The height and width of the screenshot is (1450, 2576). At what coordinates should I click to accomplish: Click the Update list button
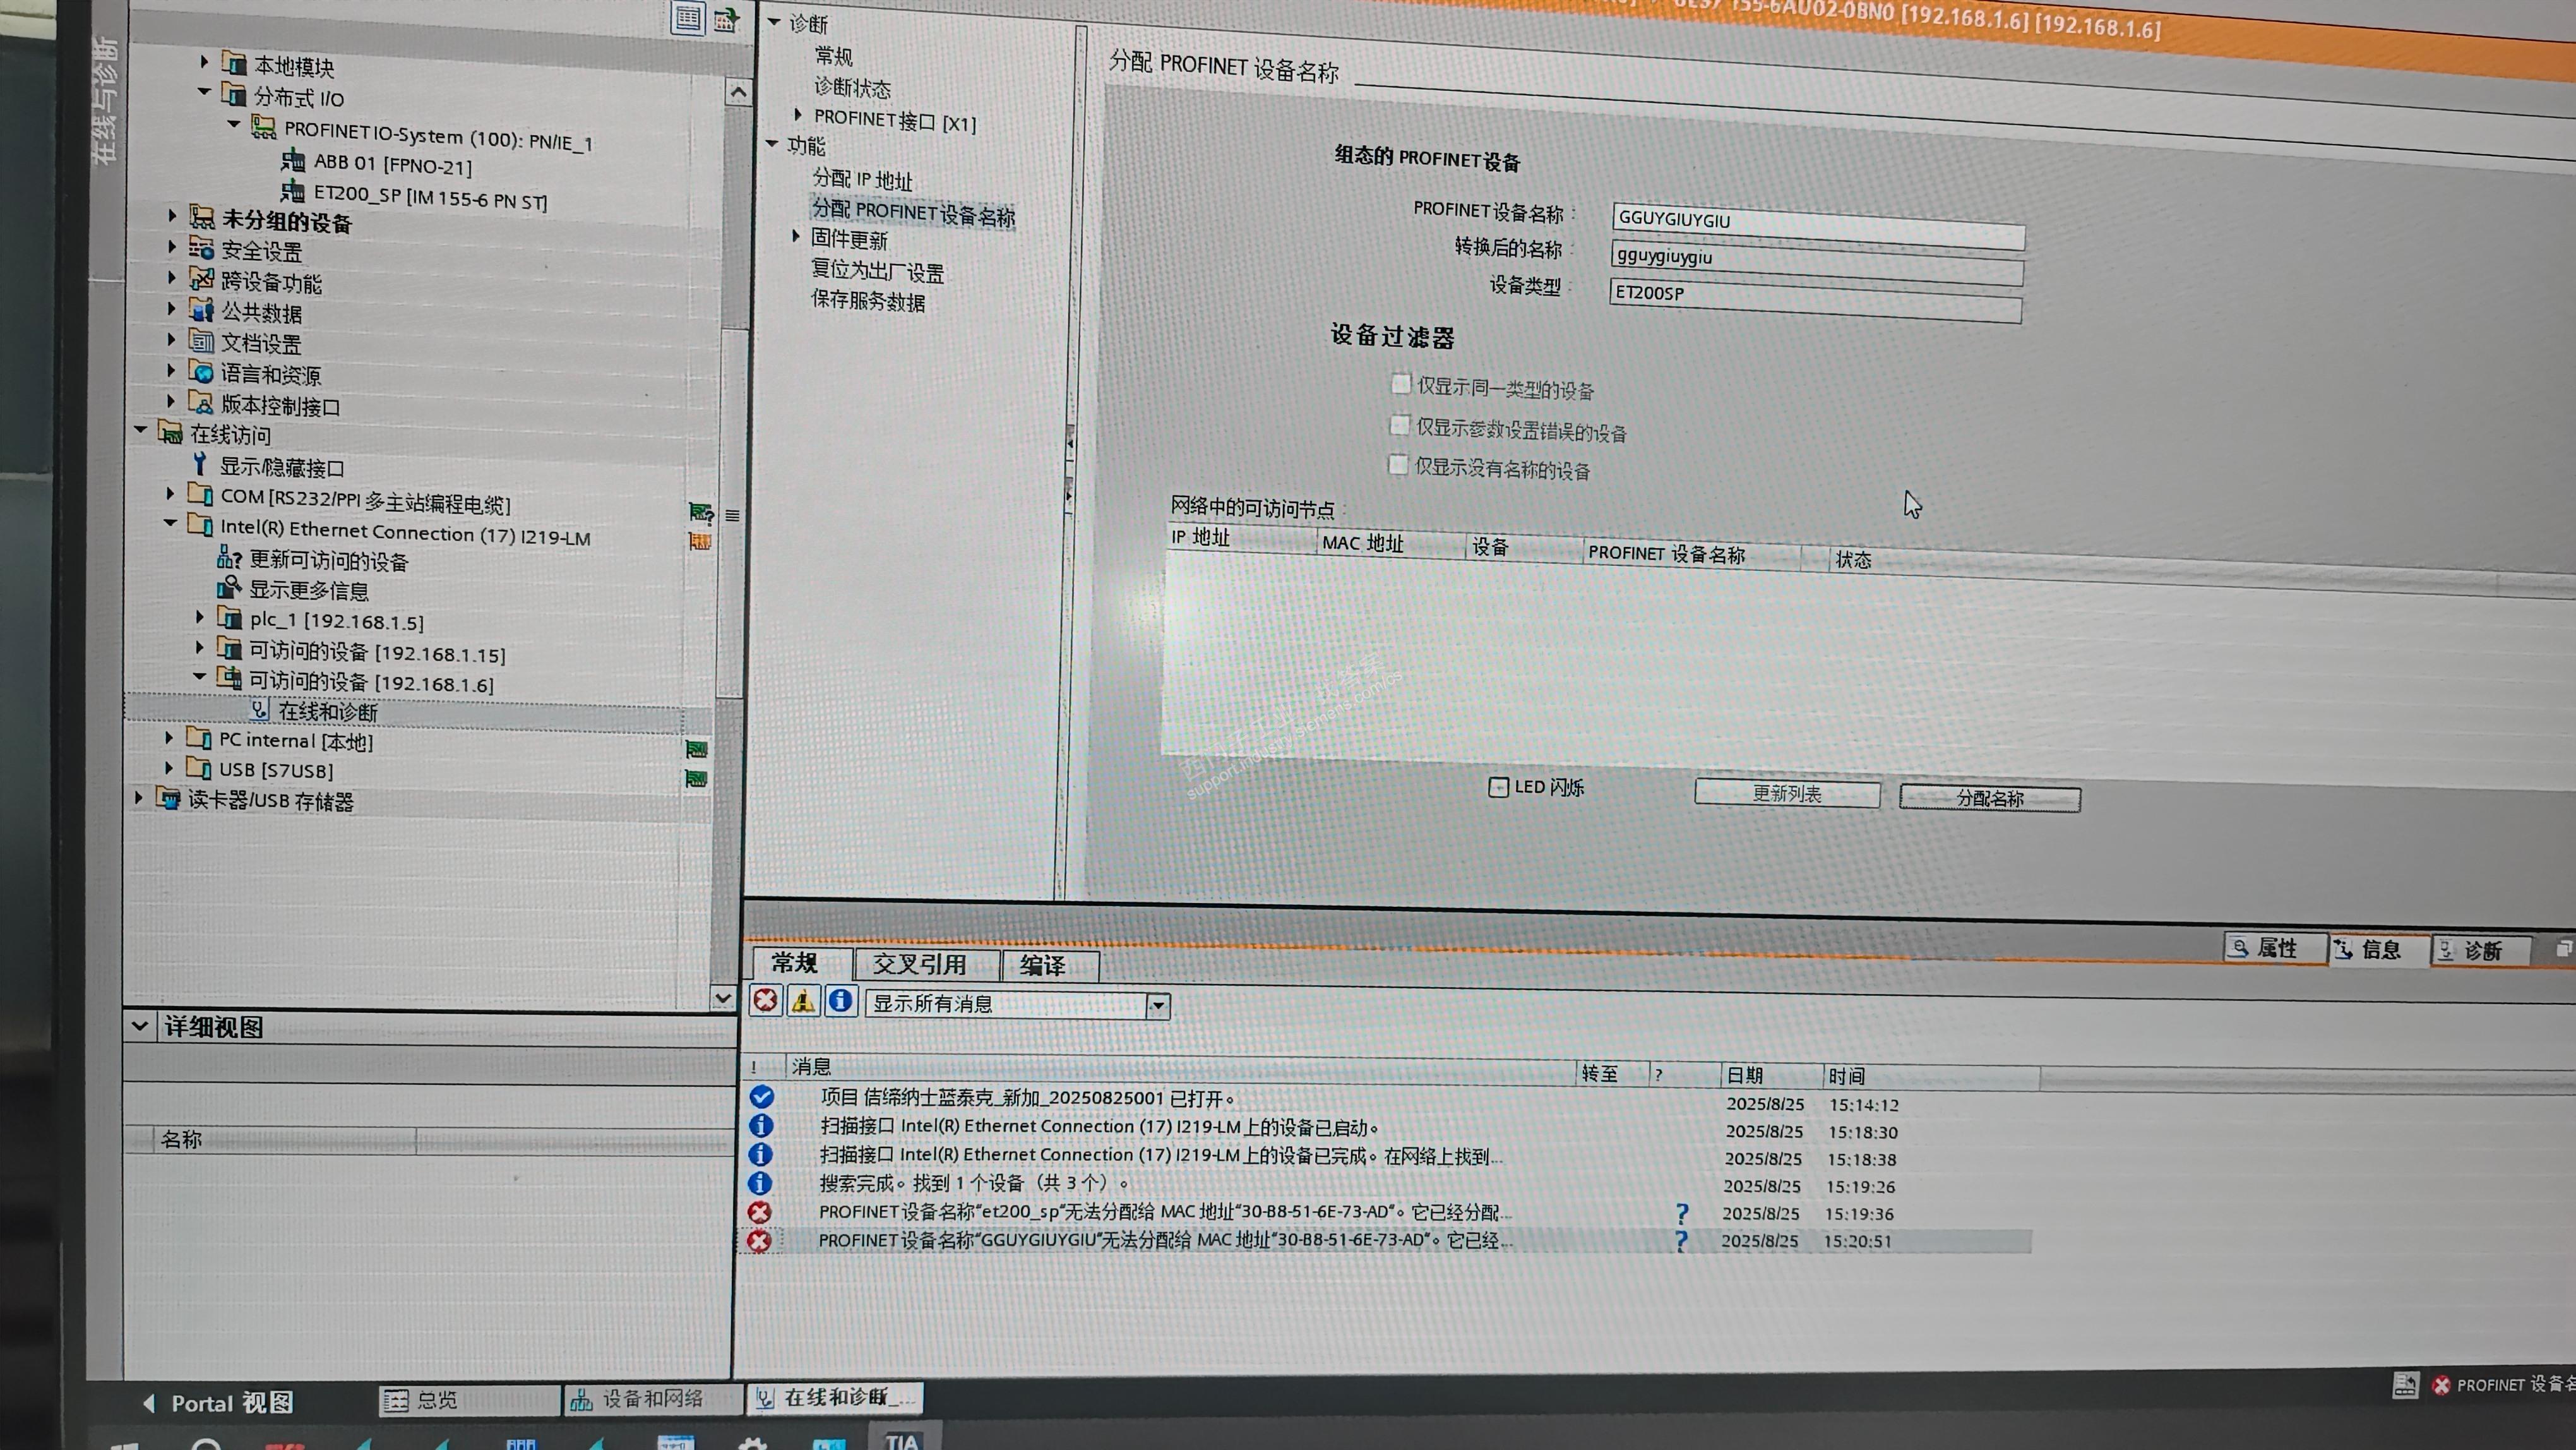pyautogui.click(x=1786, y=794)
